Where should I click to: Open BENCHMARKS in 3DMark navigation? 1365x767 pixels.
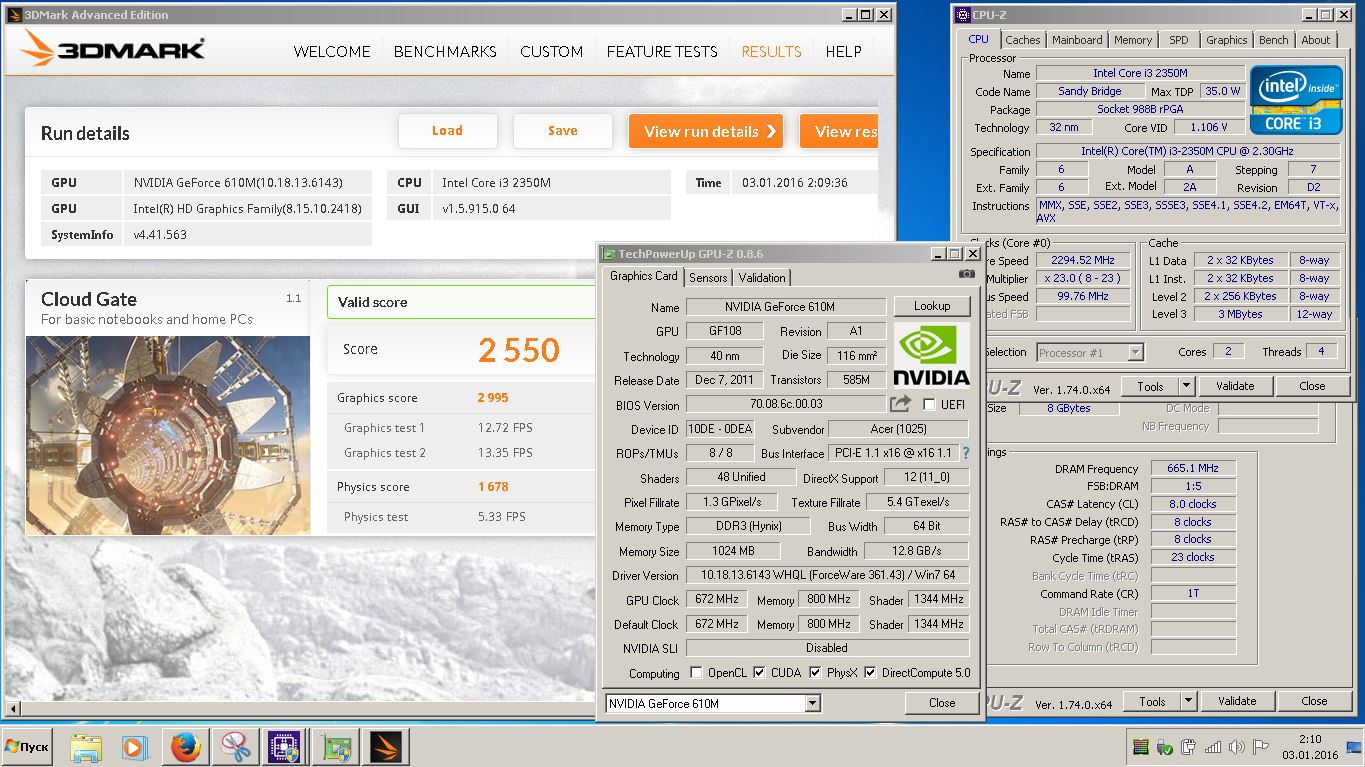[x=445, y=52]
